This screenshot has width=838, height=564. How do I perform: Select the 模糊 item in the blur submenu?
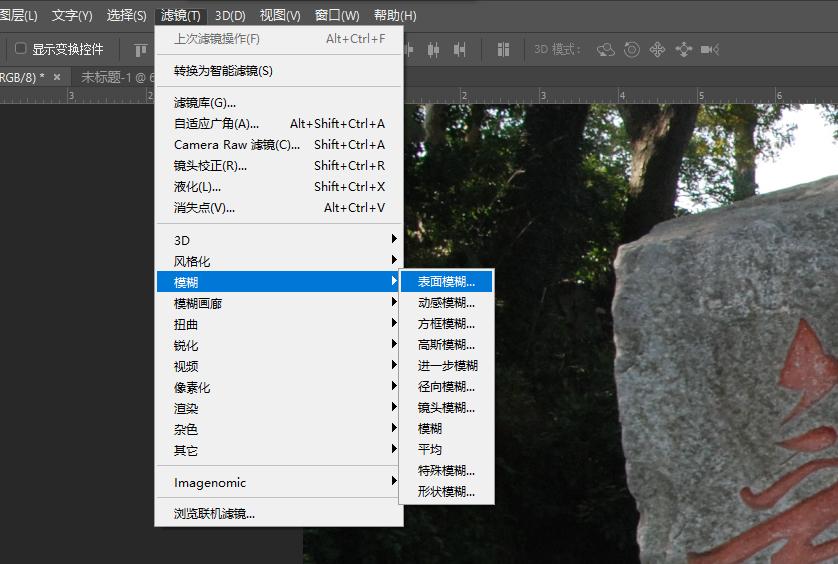tap(446, 428)
